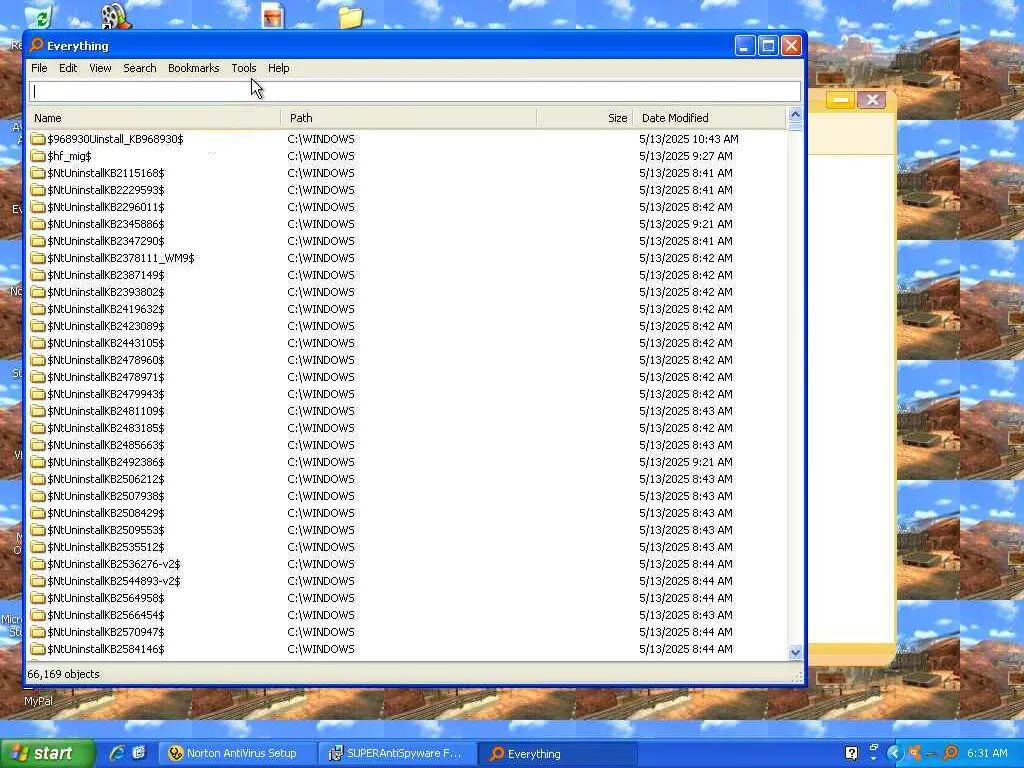
Task: Launch Internet Explorer from Quick Launch
Action: [x=116, y=753]
